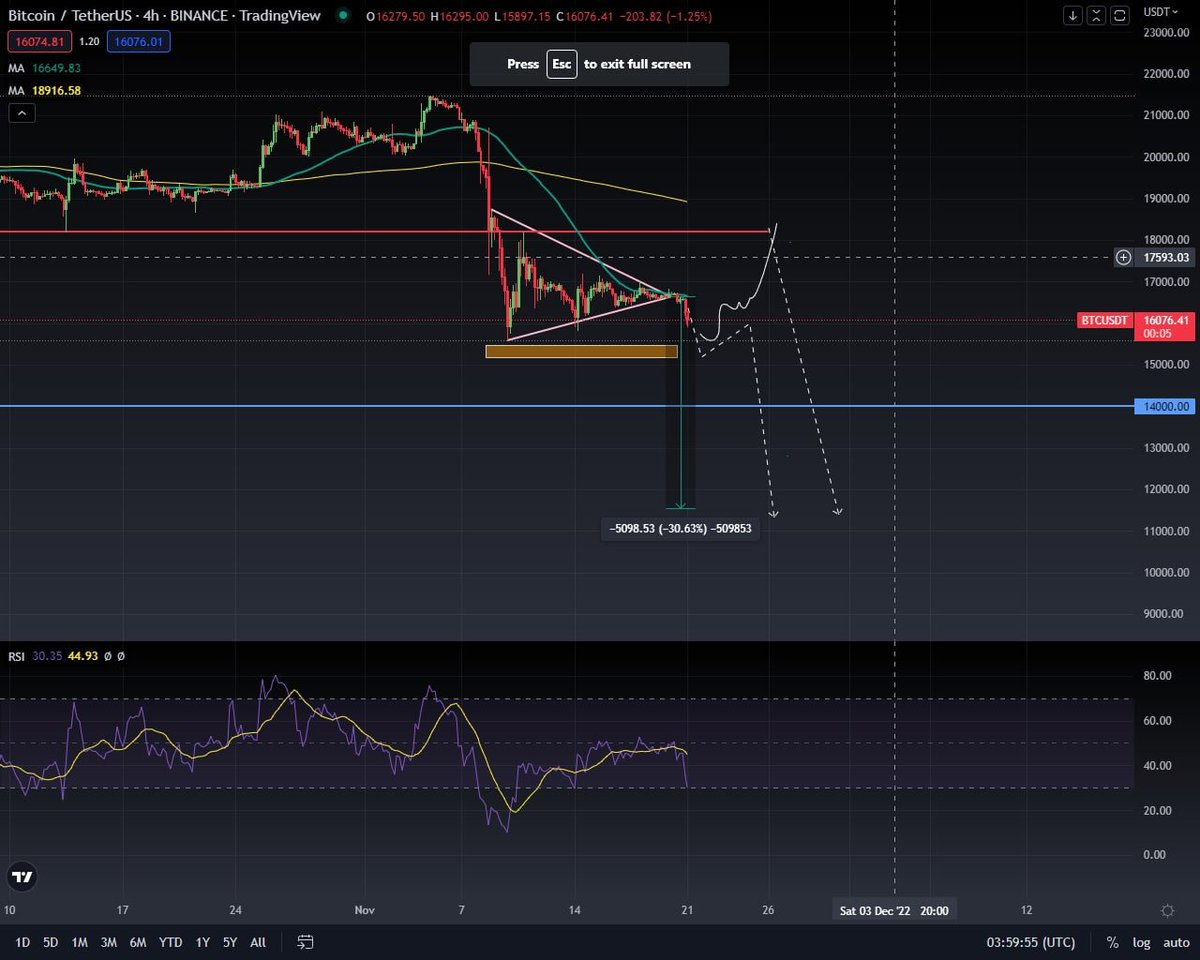
Task: Click the TradingView logo in chart corner
Action: point(22,876)
